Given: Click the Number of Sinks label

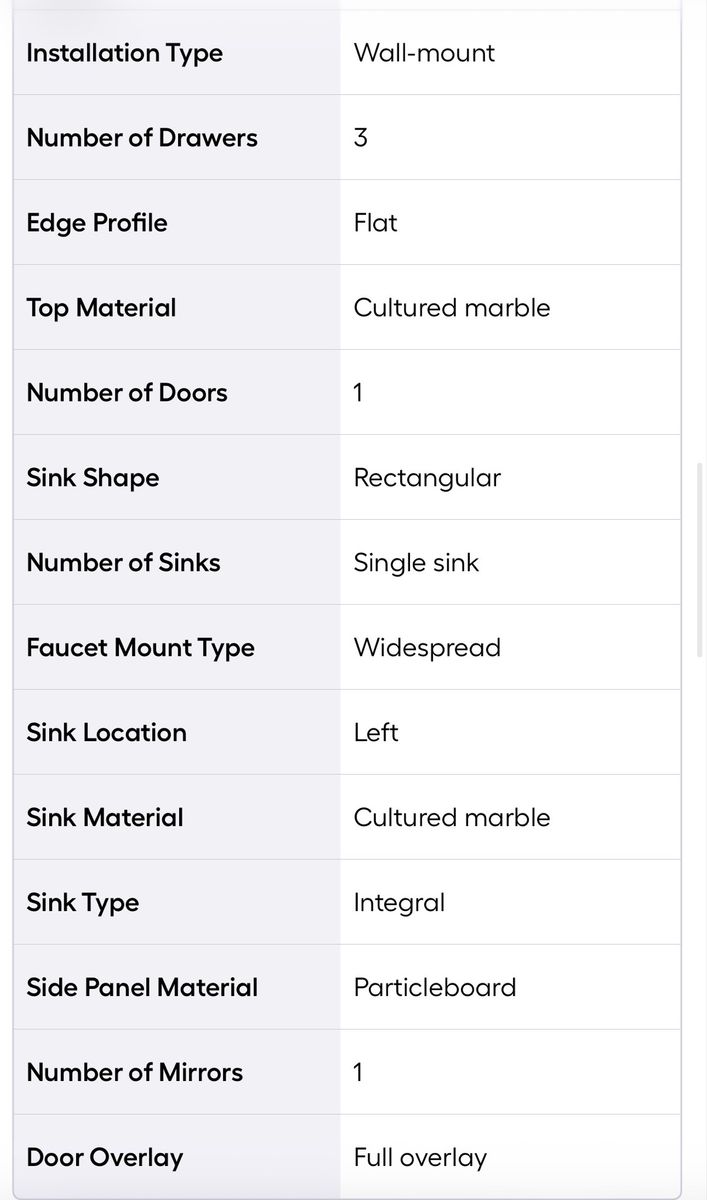Looking at the screenshot, I should pos(123,563).
